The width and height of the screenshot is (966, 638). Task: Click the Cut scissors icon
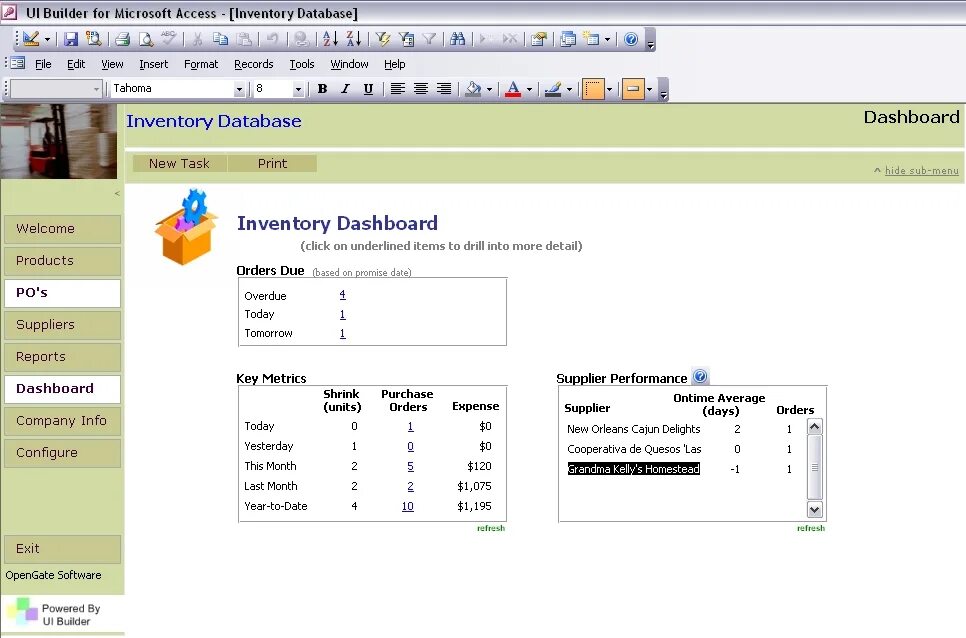pos(198,39)
